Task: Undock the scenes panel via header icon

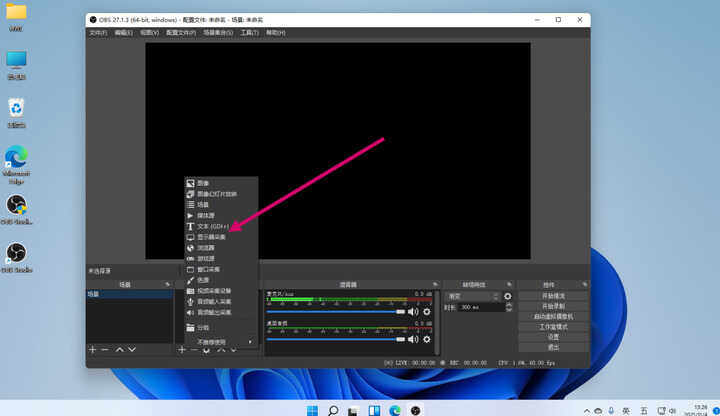Action: (x=167, y=285)
